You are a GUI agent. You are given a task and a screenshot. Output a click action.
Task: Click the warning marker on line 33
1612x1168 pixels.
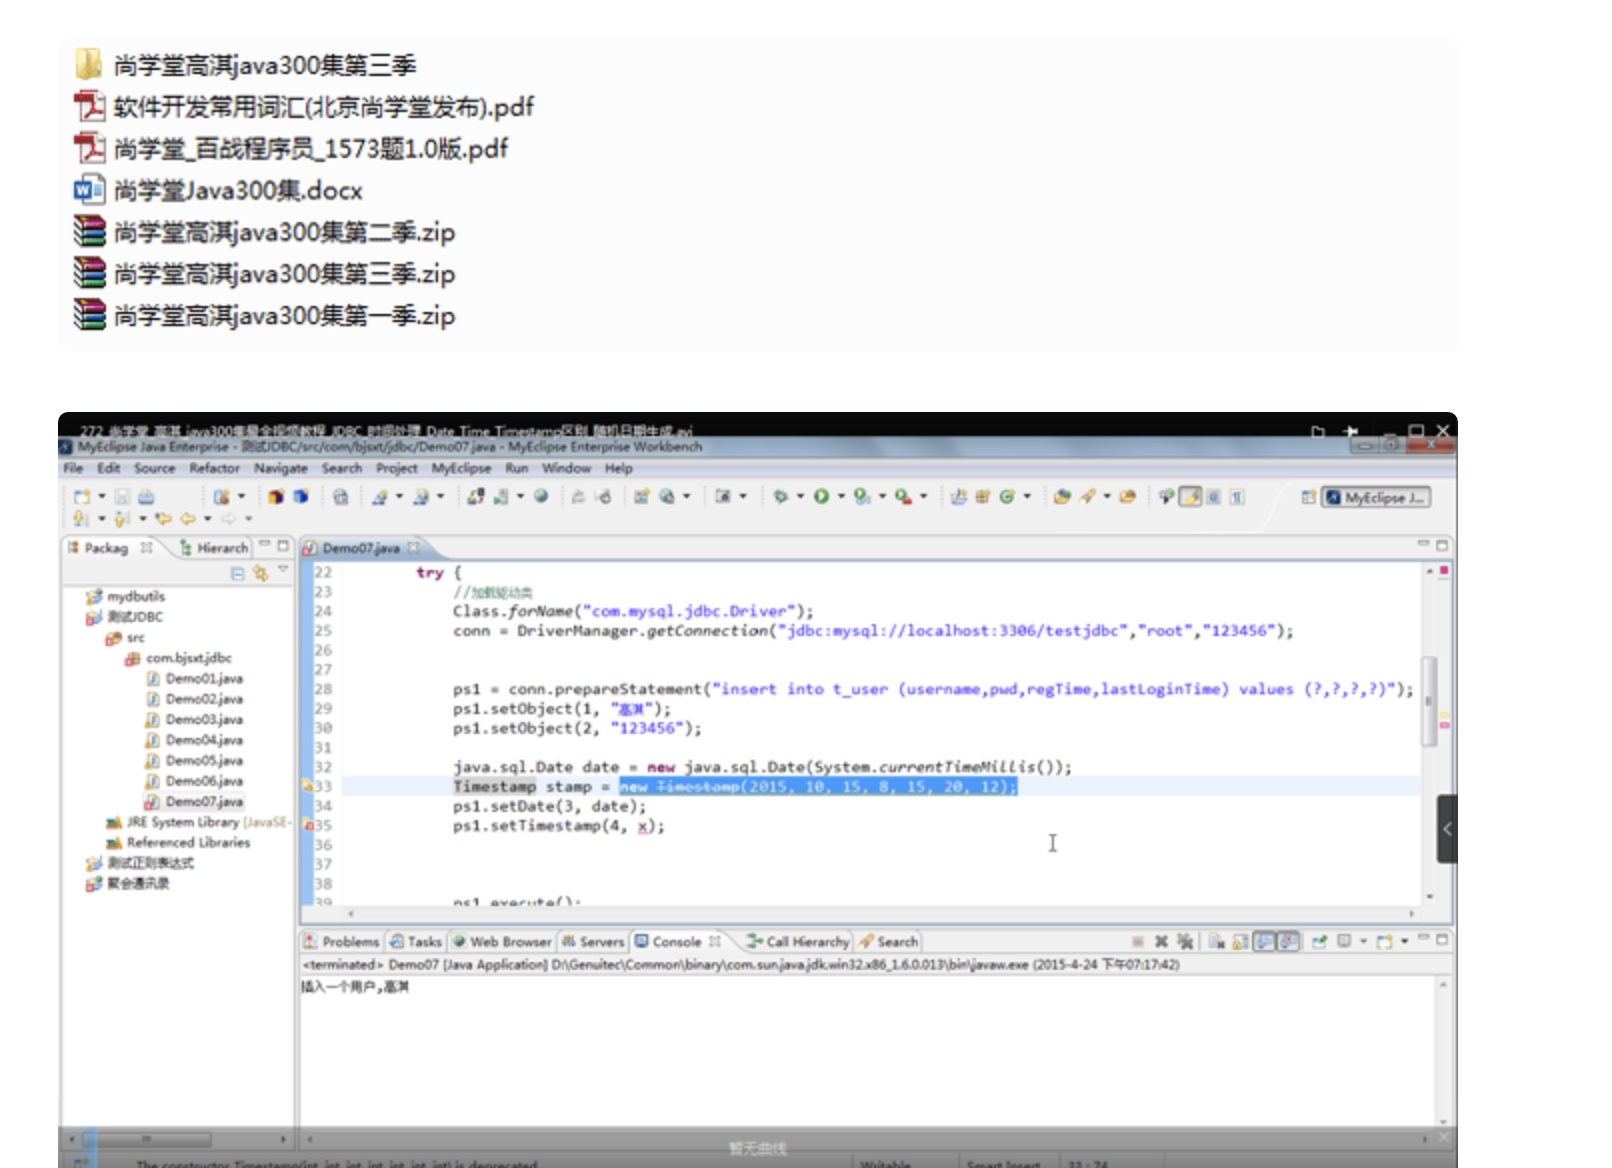click(x=308, y=787)
